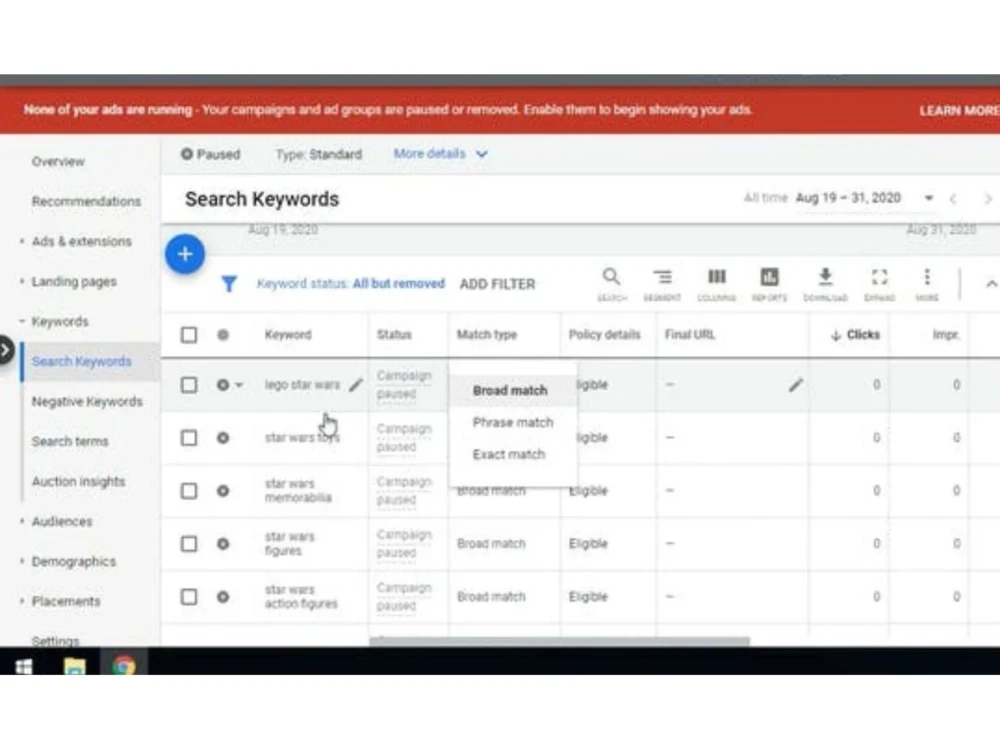Open Recommendations in sidebar
The image size is (1000, 750).
pyautogui.click(x=86, y=202)
